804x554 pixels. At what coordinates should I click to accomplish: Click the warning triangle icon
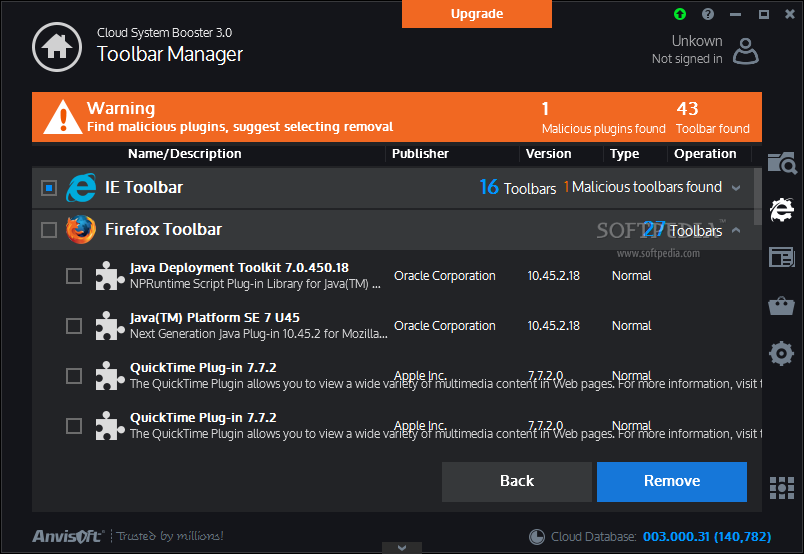[x=63, y=117]
